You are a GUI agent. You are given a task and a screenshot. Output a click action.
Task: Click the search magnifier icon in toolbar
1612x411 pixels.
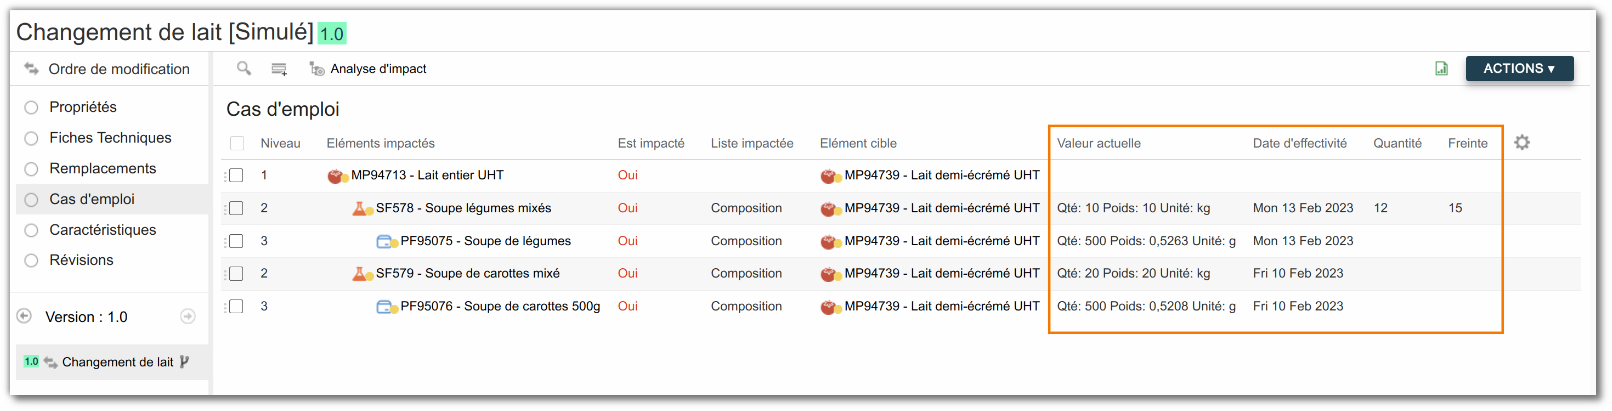click(243, 69)
